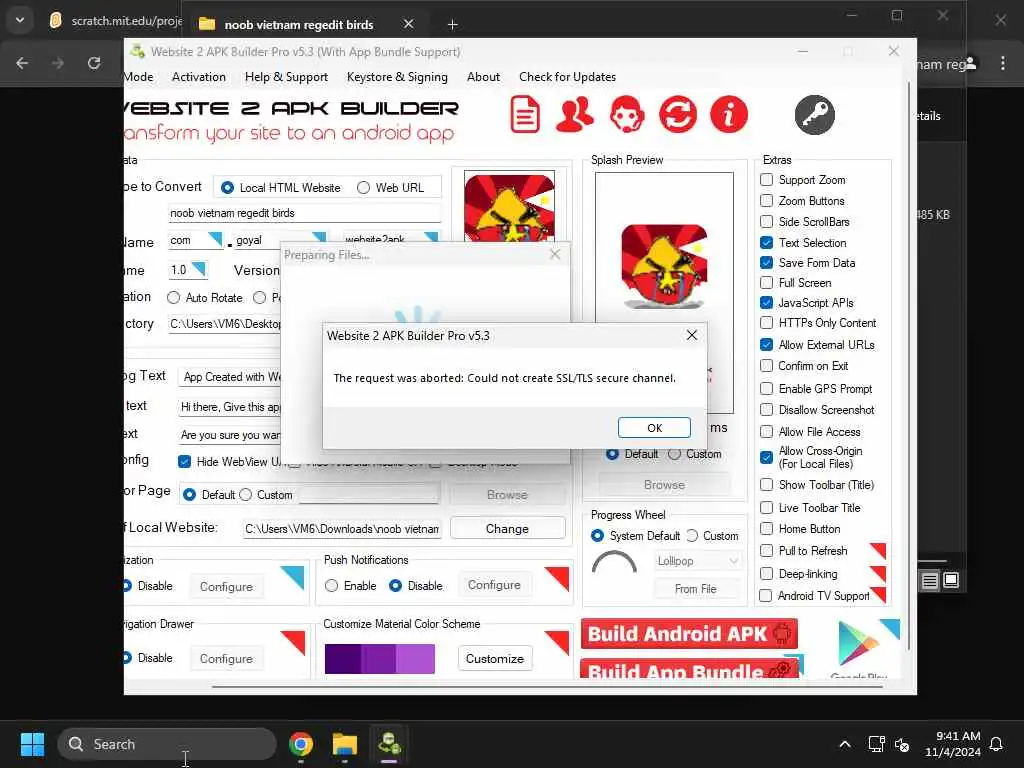
Task: Select Auto Rotate orientation
Action: 173,298
